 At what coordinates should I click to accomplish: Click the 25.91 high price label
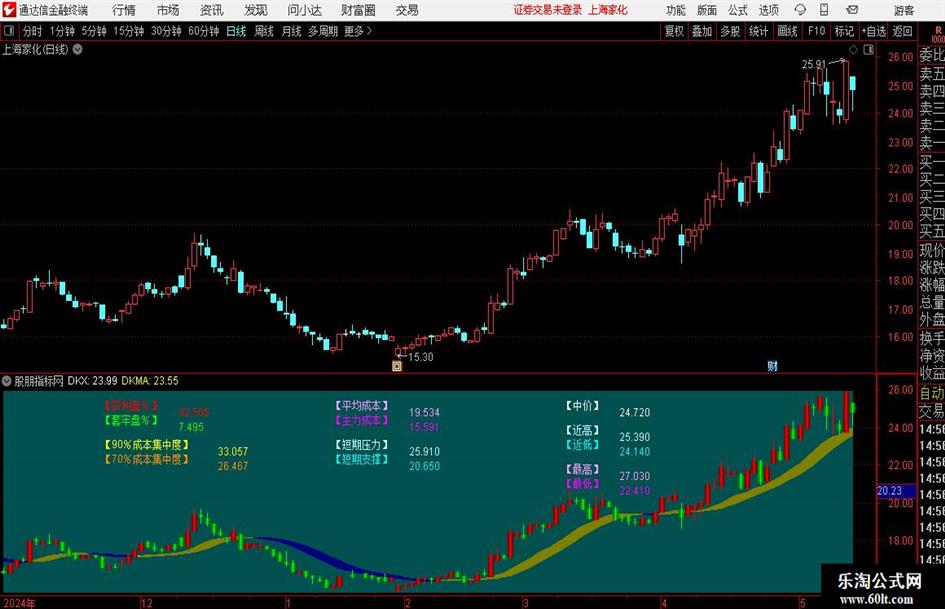(814, 64)
